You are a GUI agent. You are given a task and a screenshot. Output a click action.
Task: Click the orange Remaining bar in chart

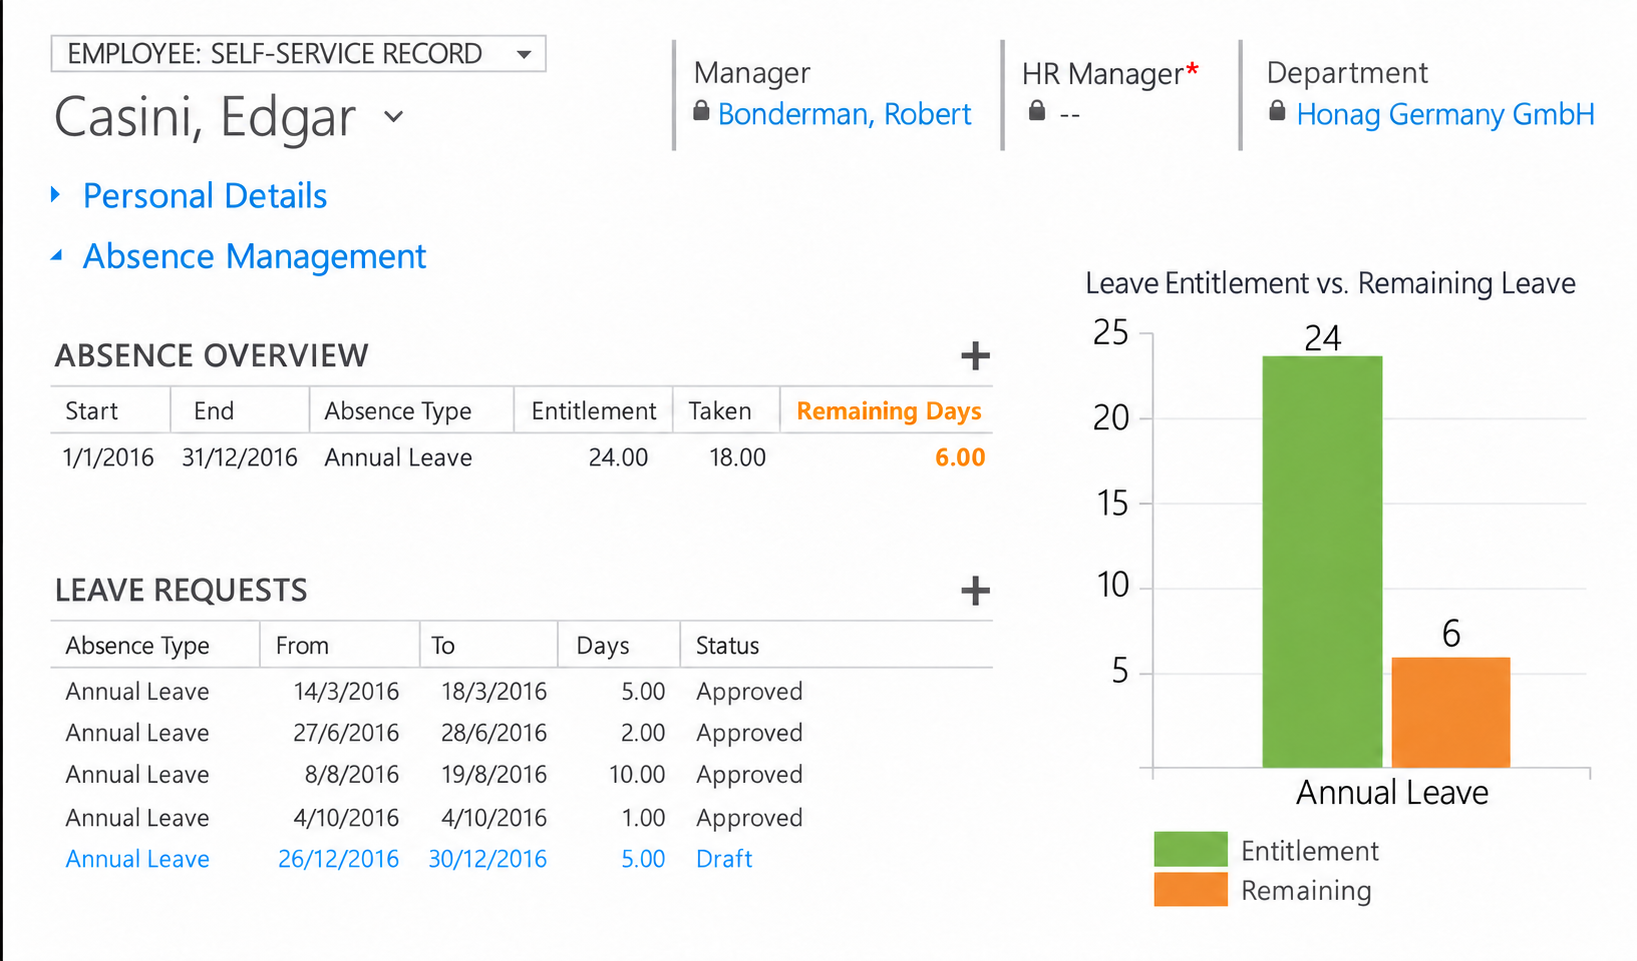point(1451,712)
